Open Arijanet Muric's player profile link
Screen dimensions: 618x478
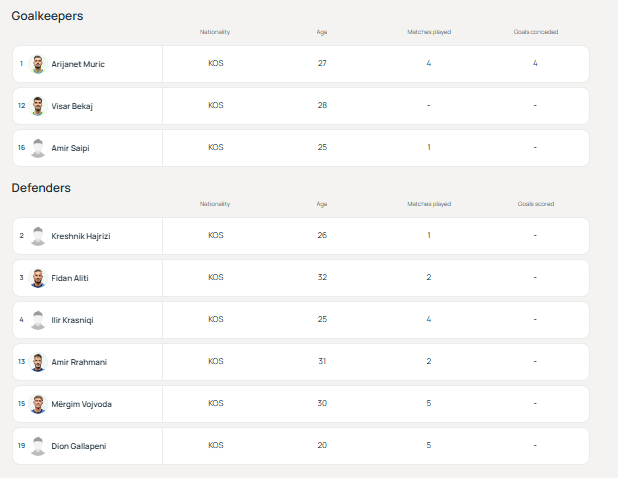coord(78,64)
